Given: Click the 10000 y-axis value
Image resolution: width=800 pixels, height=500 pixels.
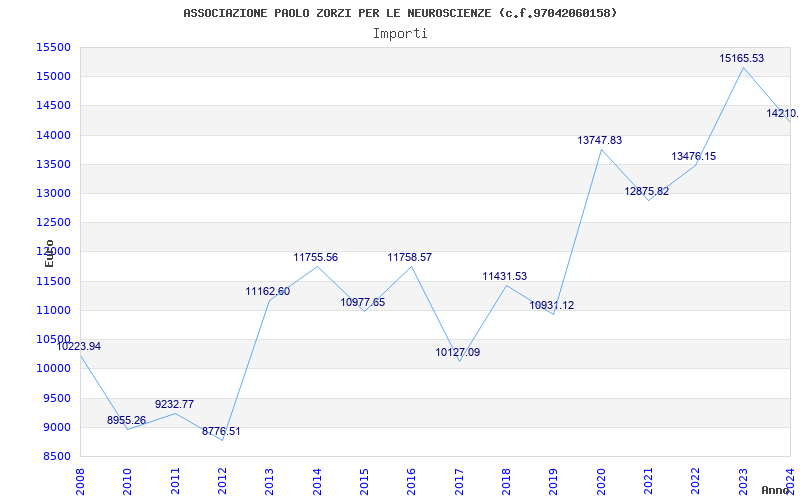Looking at the screenshot, I should [53, 368].
